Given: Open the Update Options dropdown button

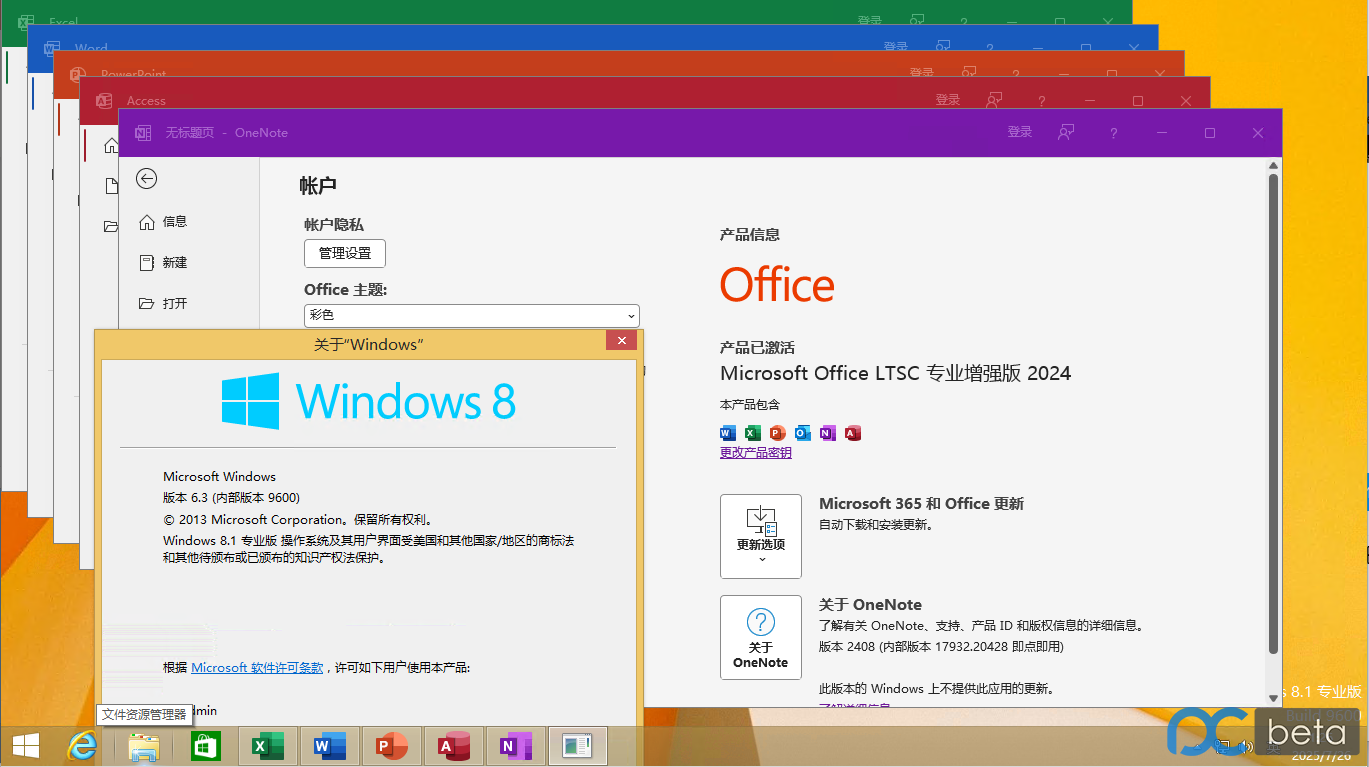Looking at the screenshot, I should (760, 536).
